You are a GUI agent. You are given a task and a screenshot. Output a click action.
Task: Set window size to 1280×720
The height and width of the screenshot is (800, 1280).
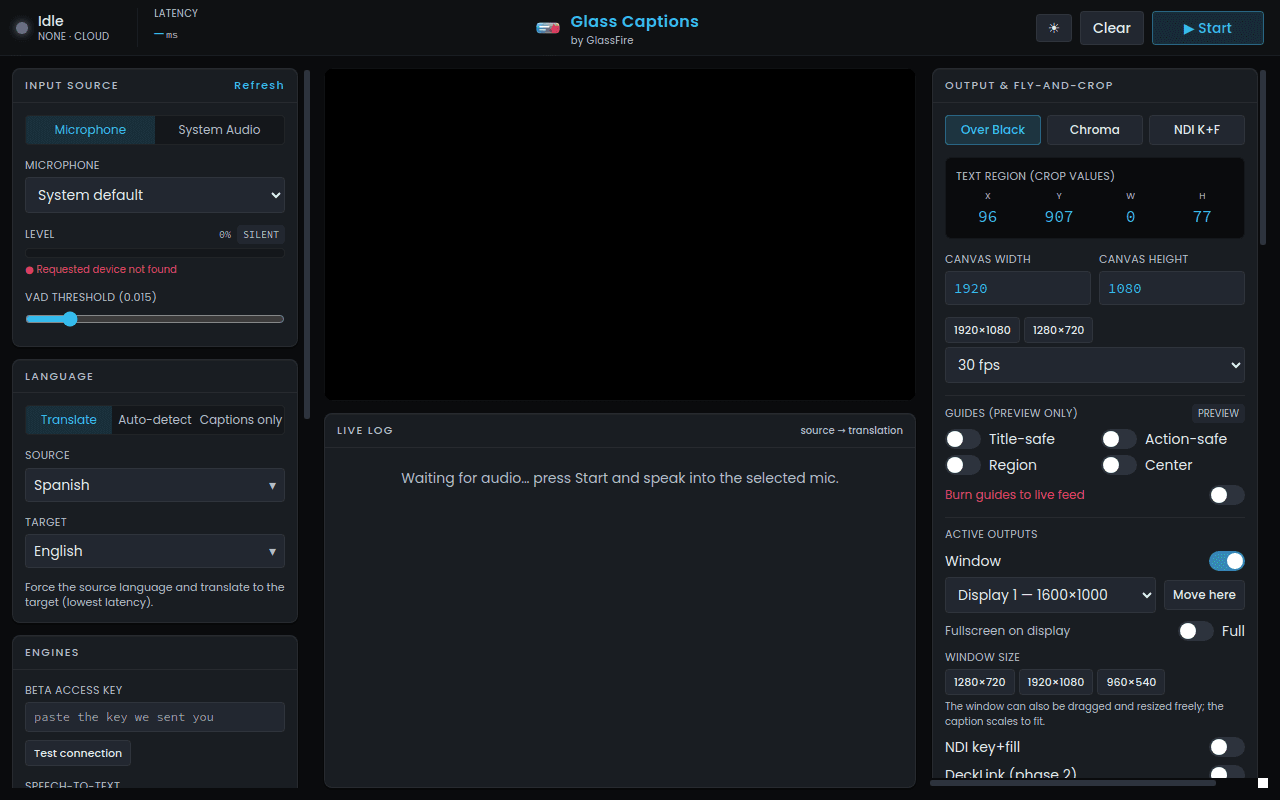click(980, 682)
